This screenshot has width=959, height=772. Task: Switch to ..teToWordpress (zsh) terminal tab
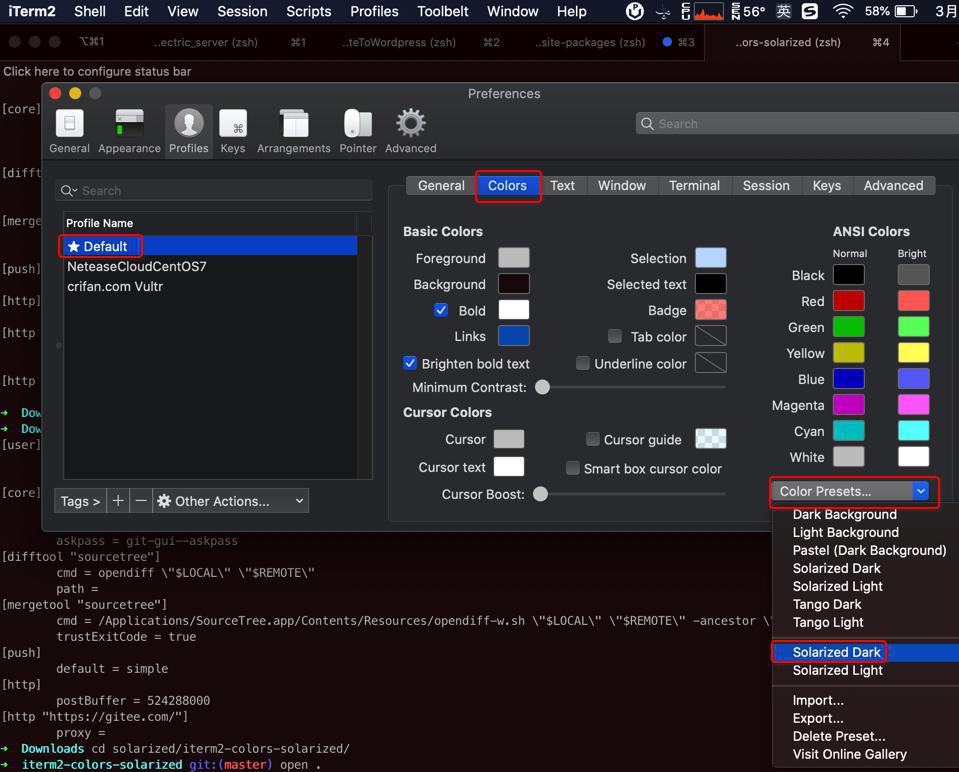pos(399,42)
